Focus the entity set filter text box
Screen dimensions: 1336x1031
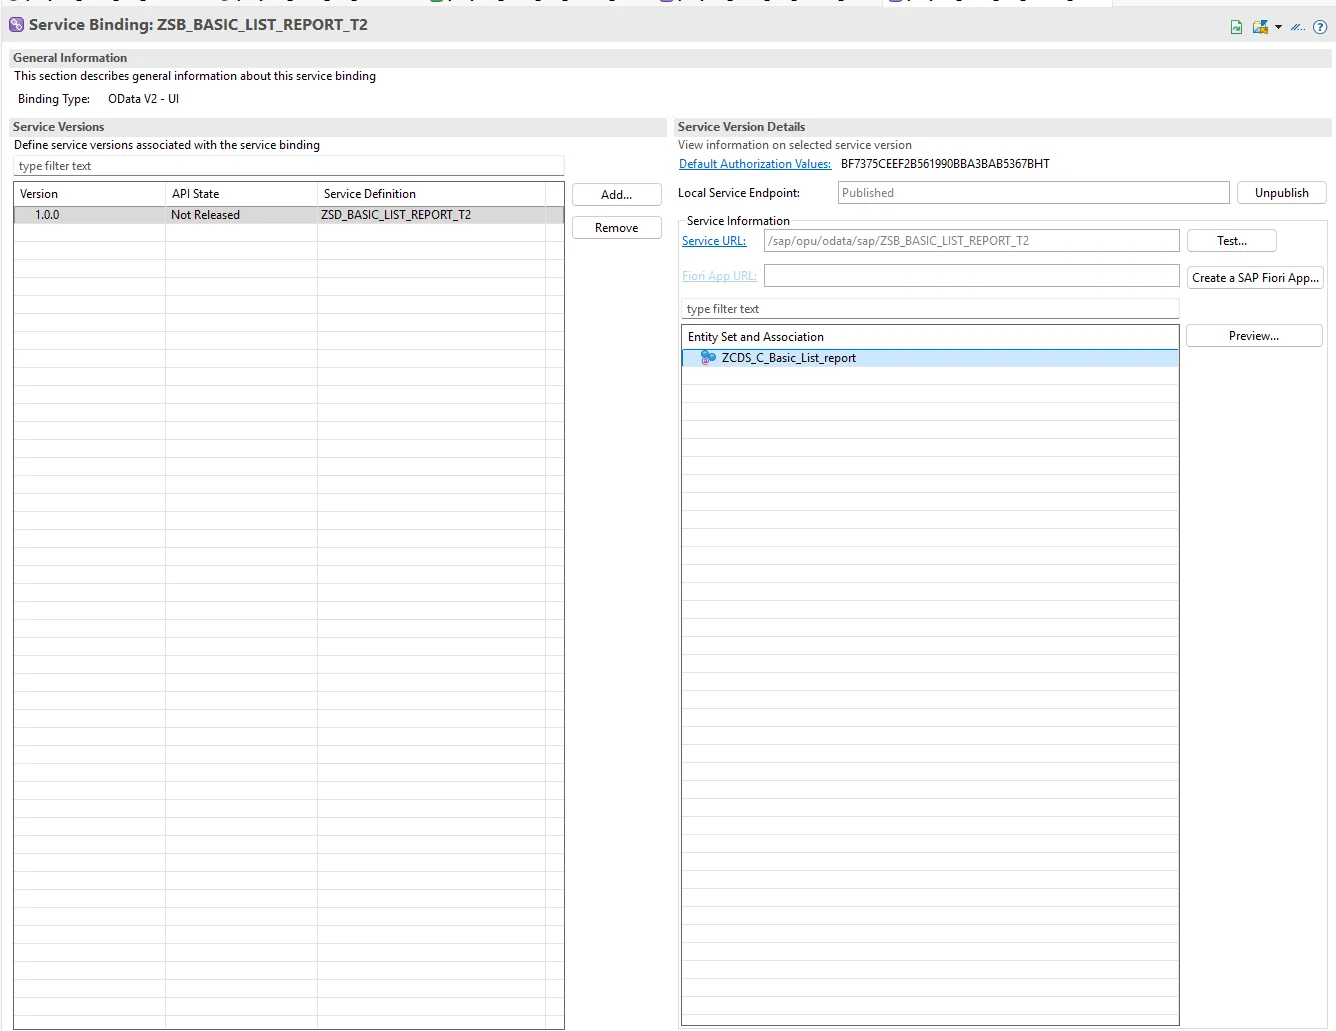[x=930, y=309]
